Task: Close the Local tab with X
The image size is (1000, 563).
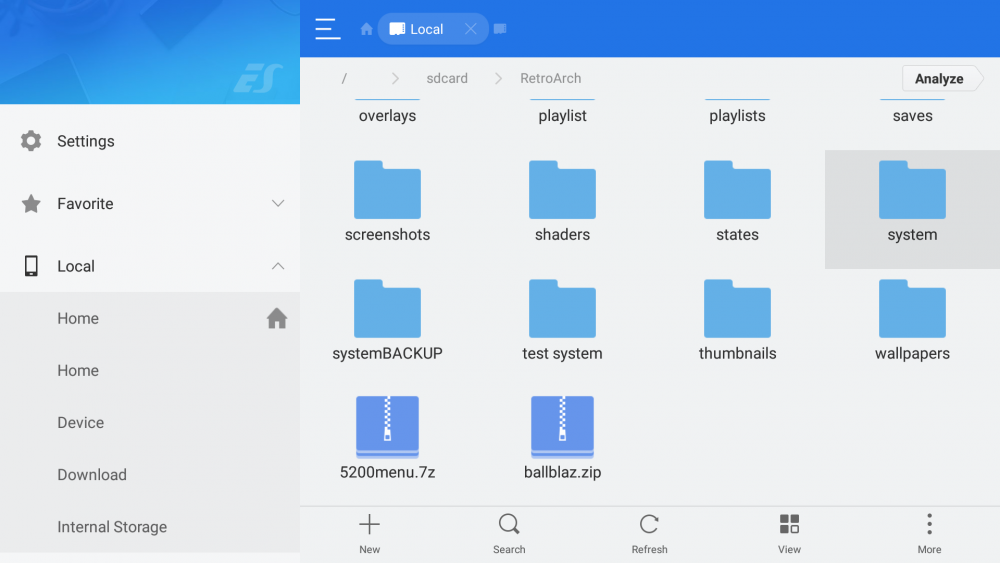Action: click(471, 29)
